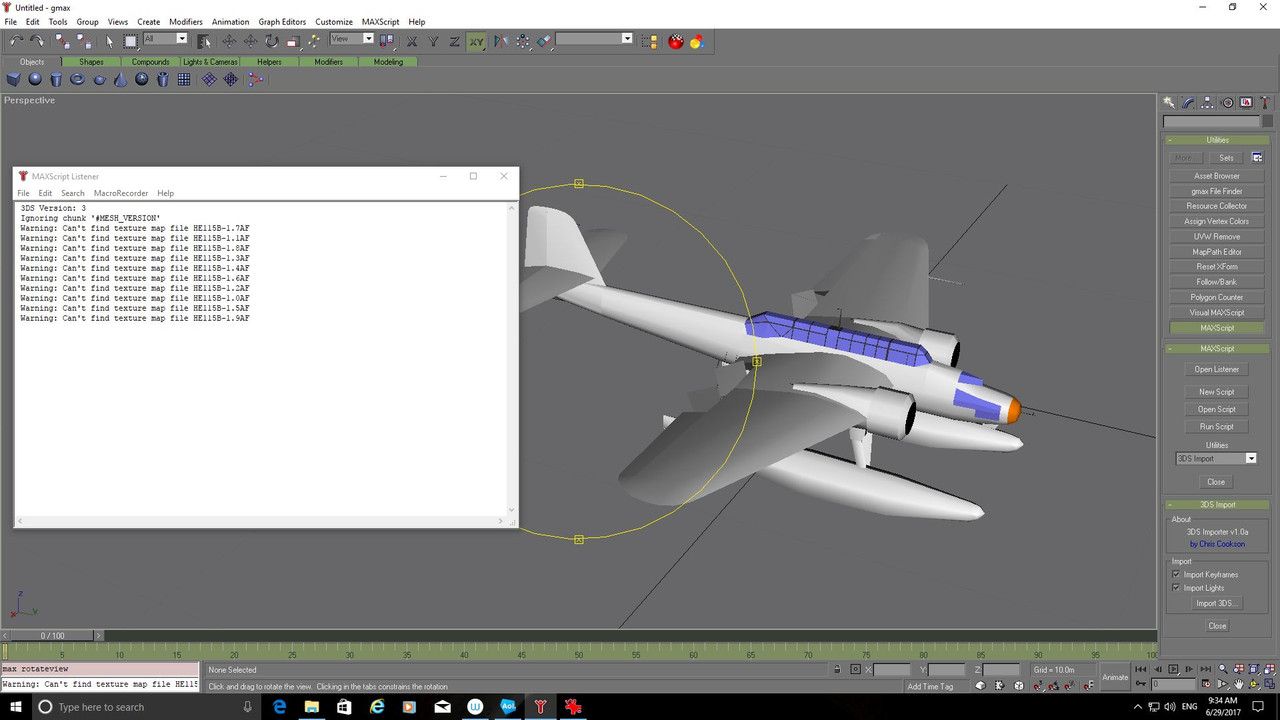The width and height of the screenshot is (1280, 720).
Task: Collapse the MAXScript rollout header
Action: 1217,349
